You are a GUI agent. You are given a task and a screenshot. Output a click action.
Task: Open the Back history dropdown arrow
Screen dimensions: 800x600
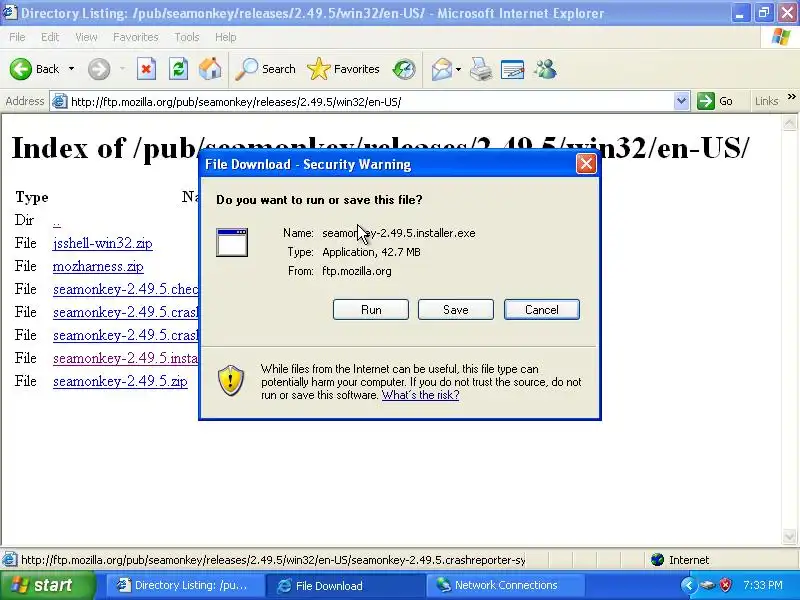pos(71,69)
